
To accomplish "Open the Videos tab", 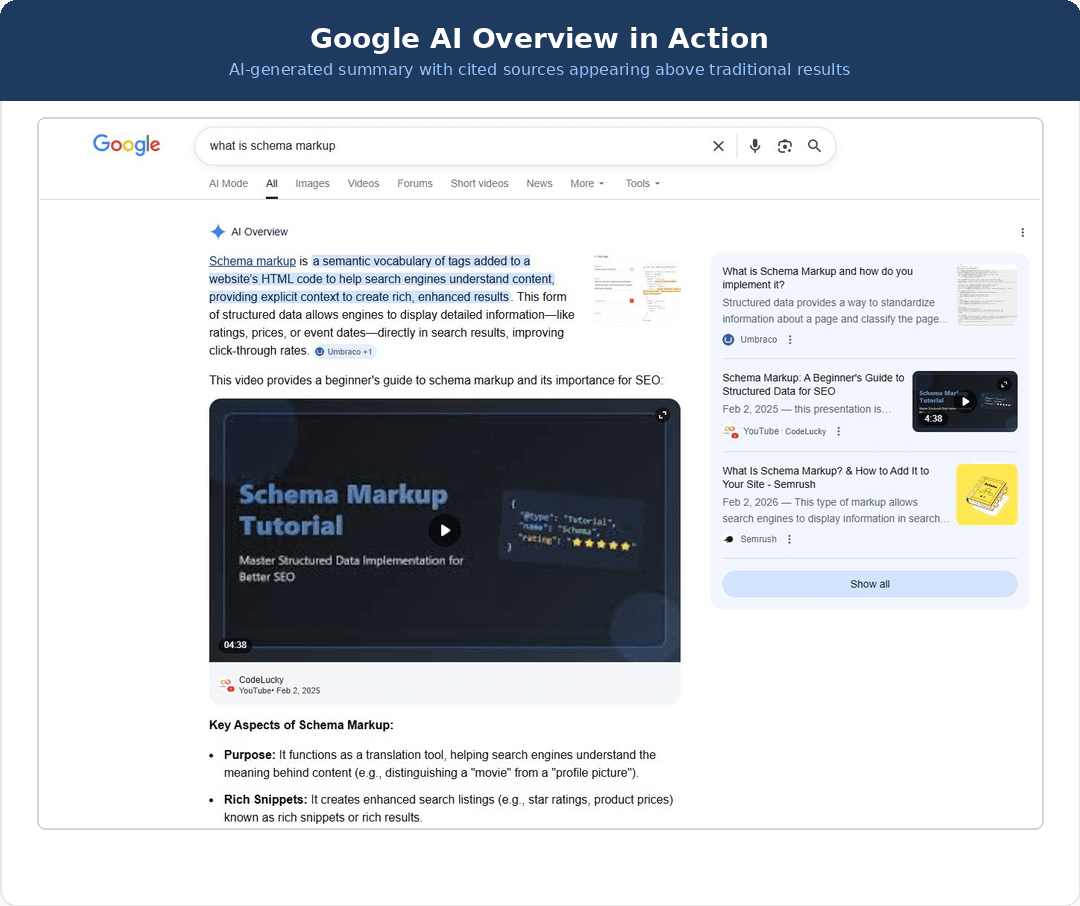I will [x=363, y=183].
